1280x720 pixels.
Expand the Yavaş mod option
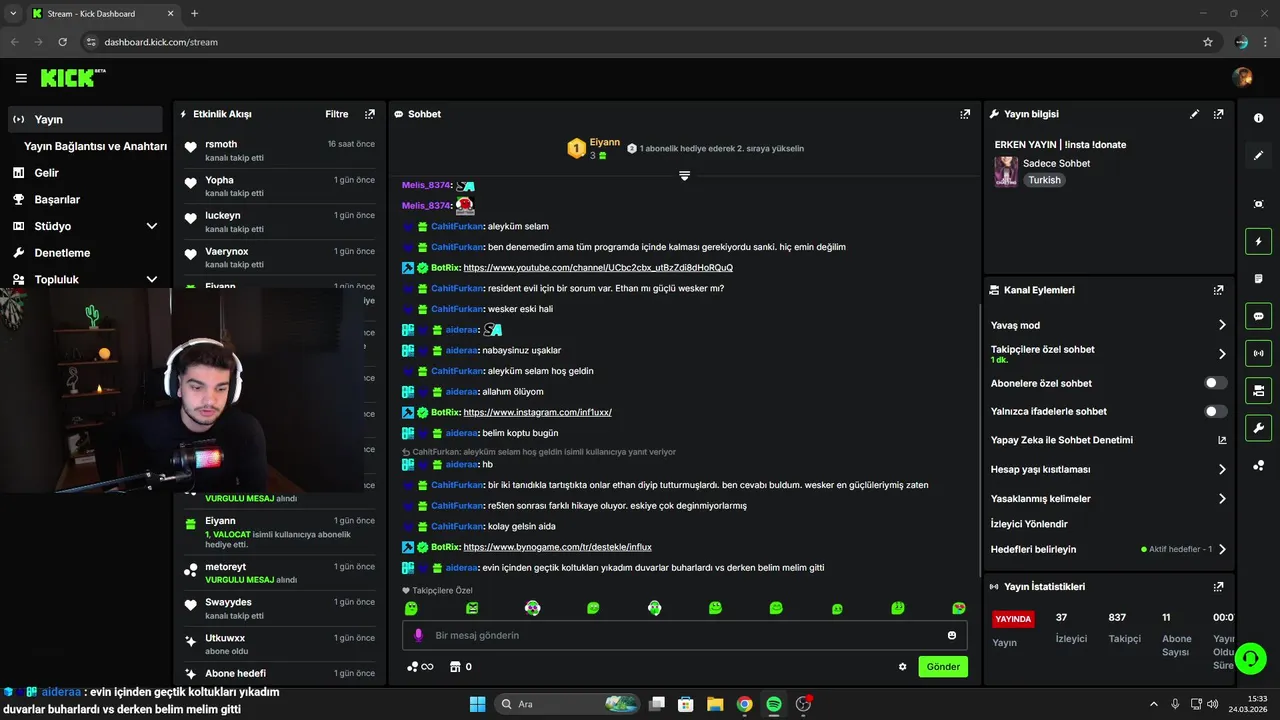pyautogui.click(x=1108, y=325)
